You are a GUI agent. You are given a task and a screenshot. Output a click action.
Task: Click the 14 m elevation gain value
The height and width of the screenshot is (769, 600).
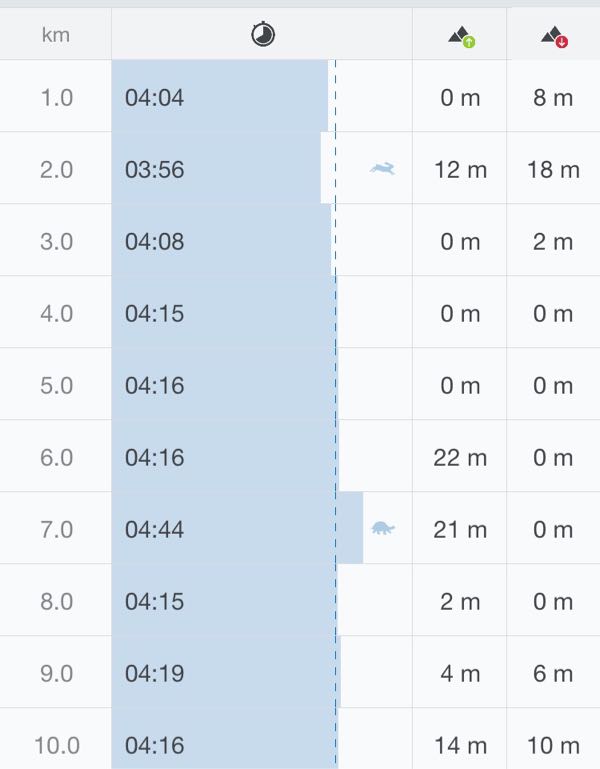tap(460, 745)
